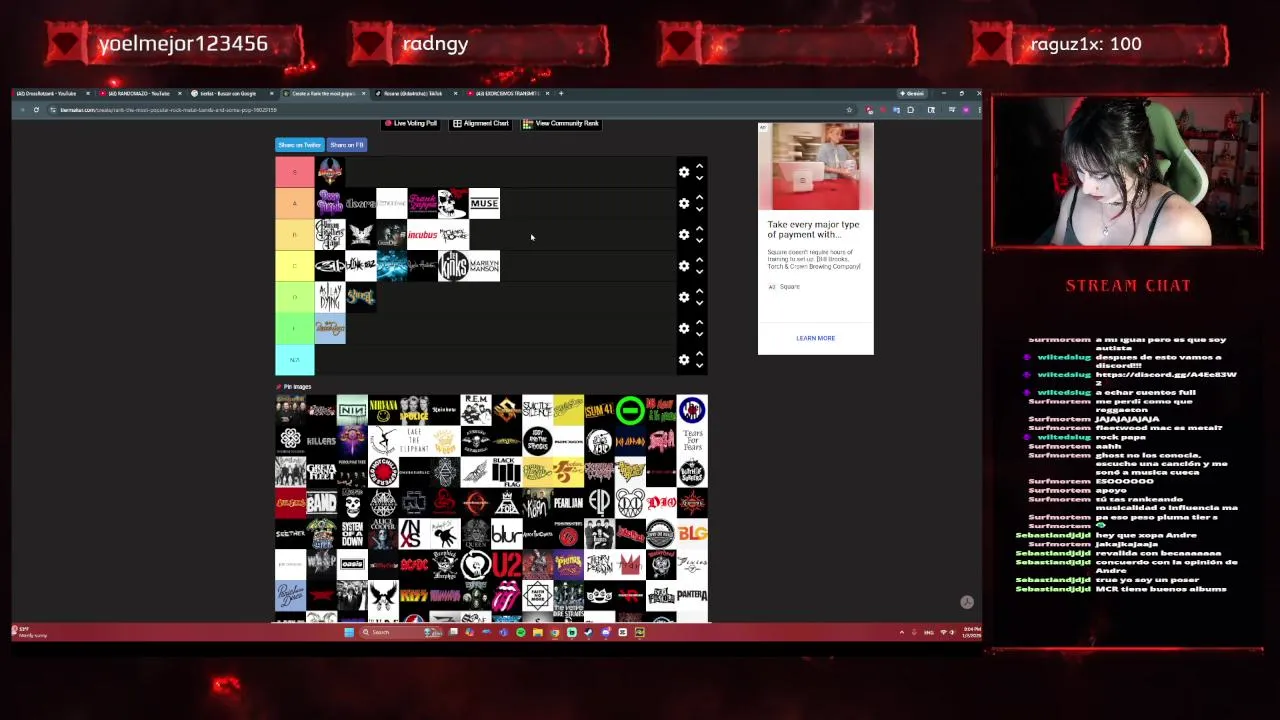Select the AC/DC logo tile
This screenshot has width=1280, height=720.
pos(414,564)
